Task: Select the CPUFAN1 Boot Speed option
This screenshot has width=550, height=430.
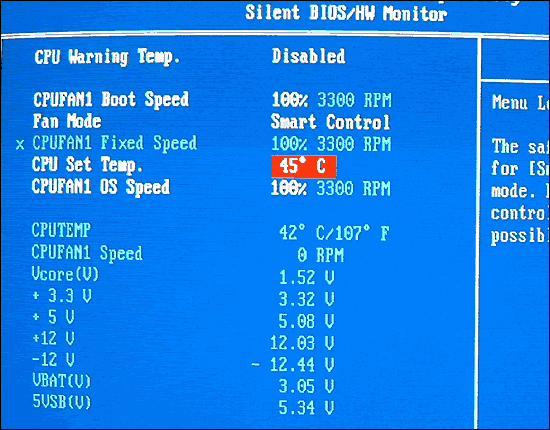Action: coord(111,99)
